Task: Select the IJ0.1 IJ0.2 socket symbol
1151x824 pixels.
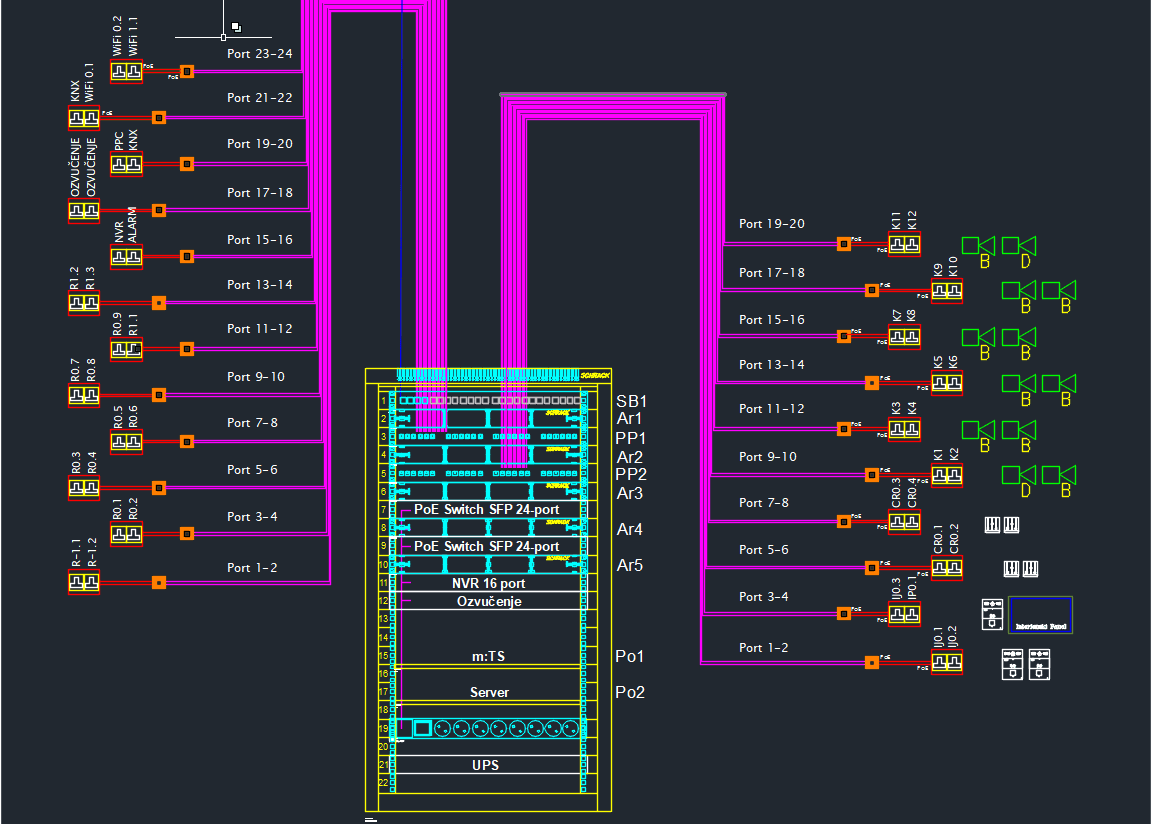Action: point(946,662)
